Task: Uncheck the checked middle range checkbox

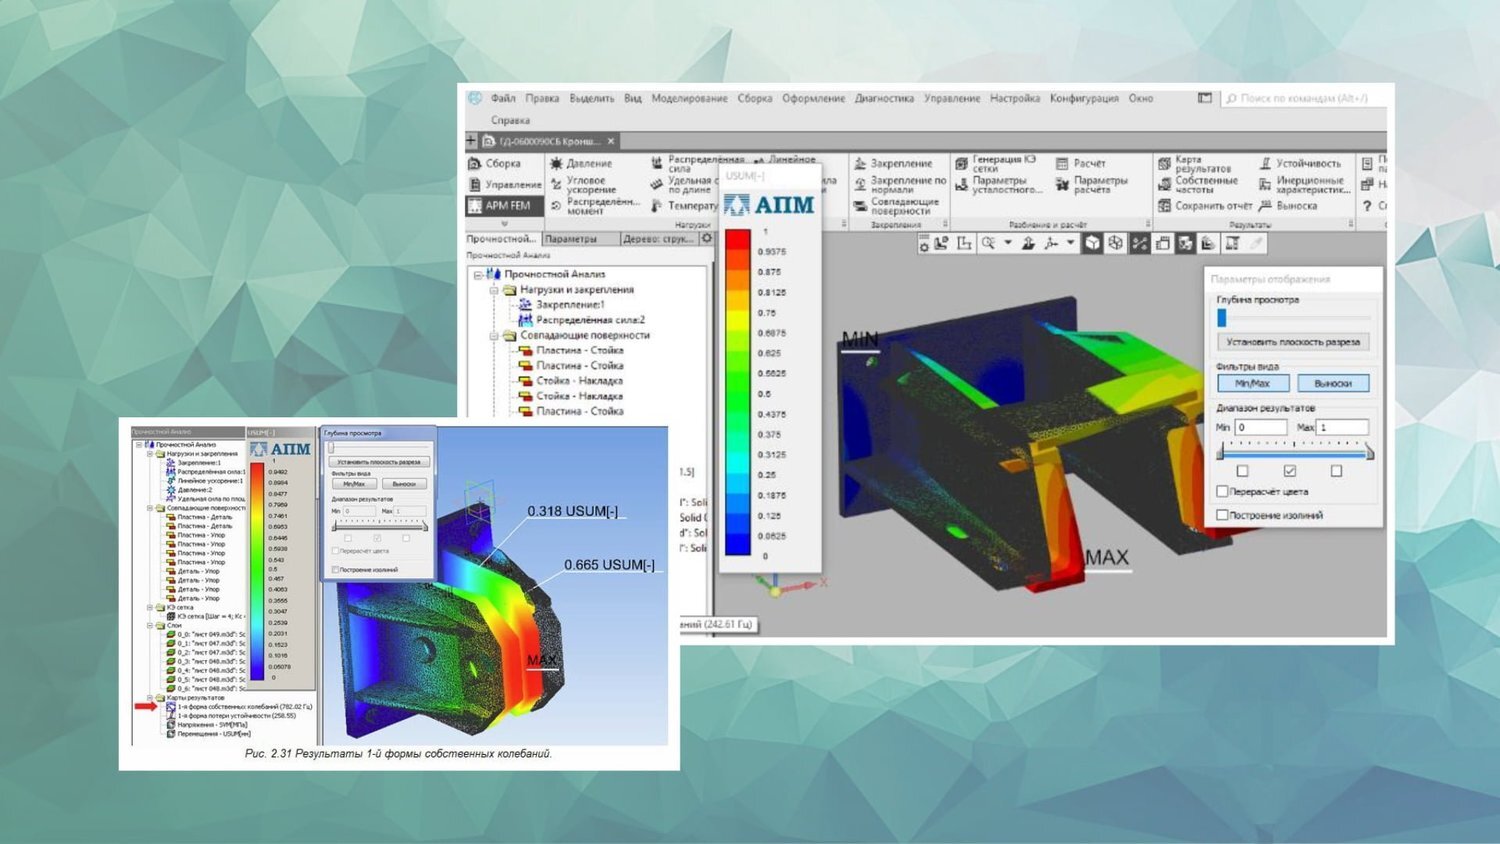Action: 1289,470
